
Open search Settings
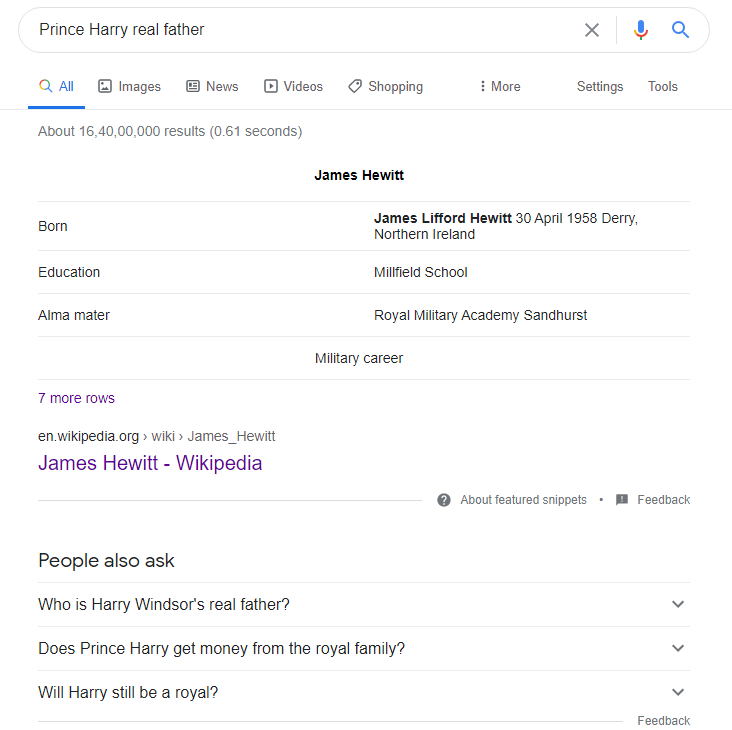(x=600, y=86)
